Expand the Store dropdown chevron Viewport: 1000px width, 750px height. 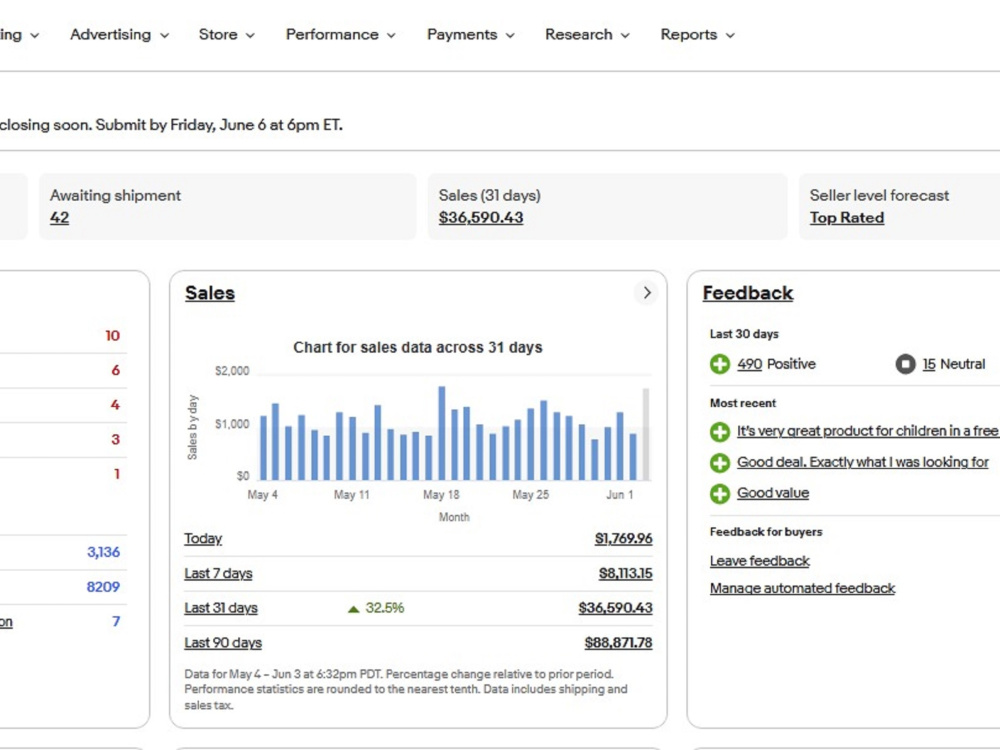click(x=250, y=36)
